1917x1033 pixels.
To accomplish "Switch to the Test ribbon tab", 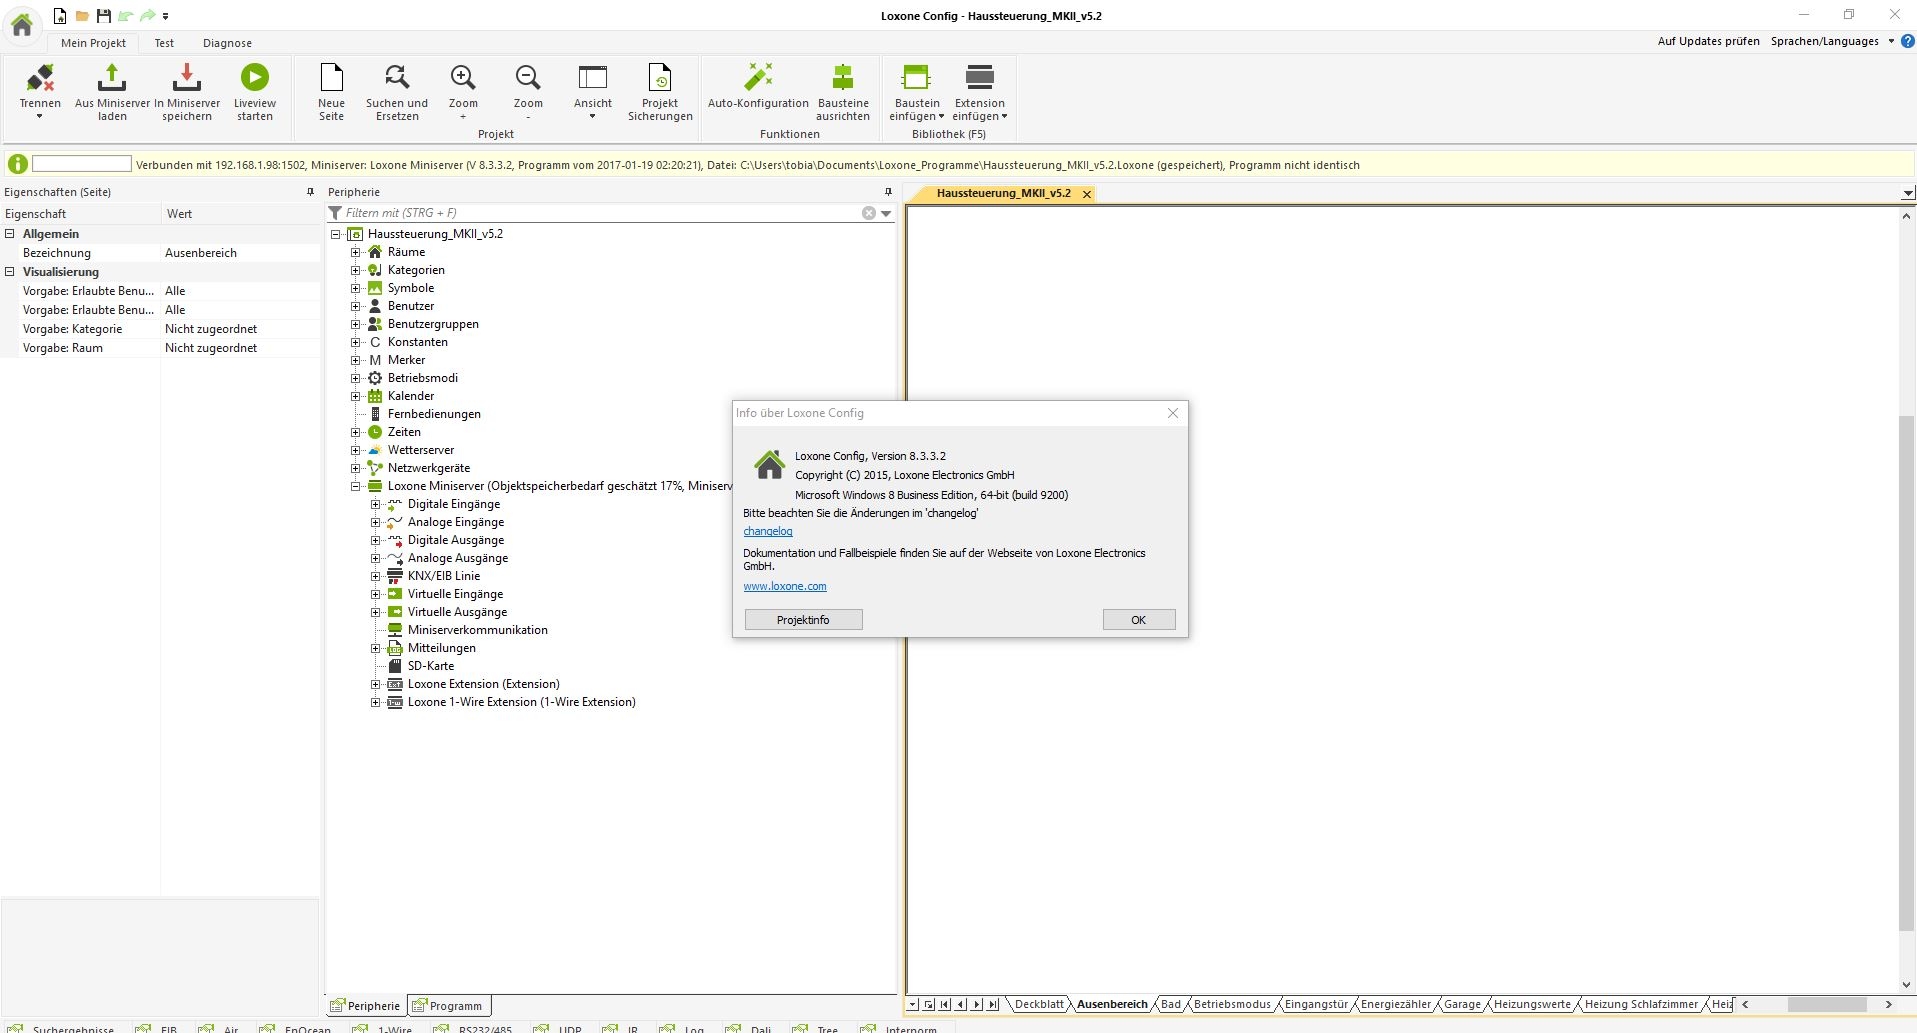I will (164, 43).
